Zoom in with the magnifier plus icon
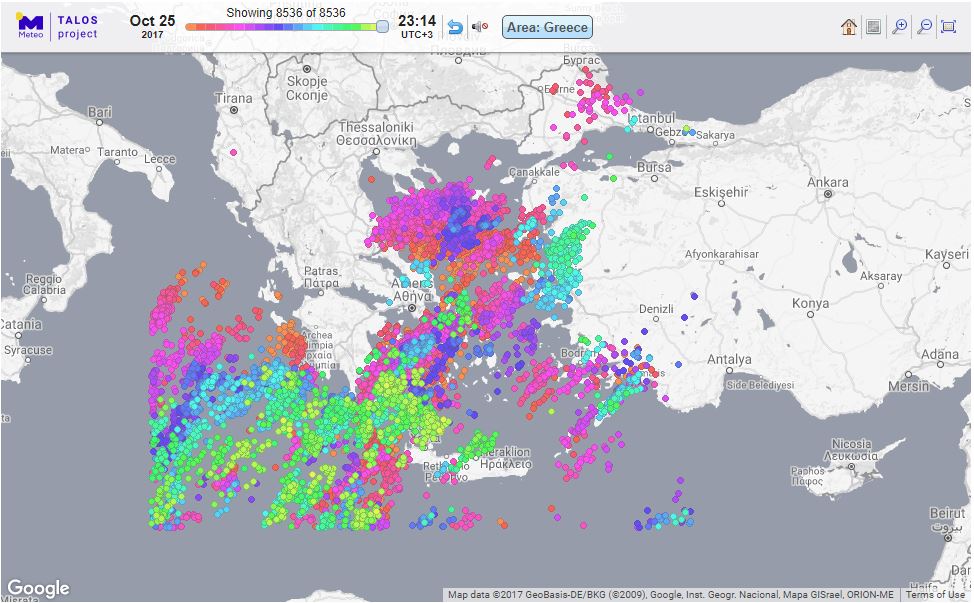 point(900,27)
